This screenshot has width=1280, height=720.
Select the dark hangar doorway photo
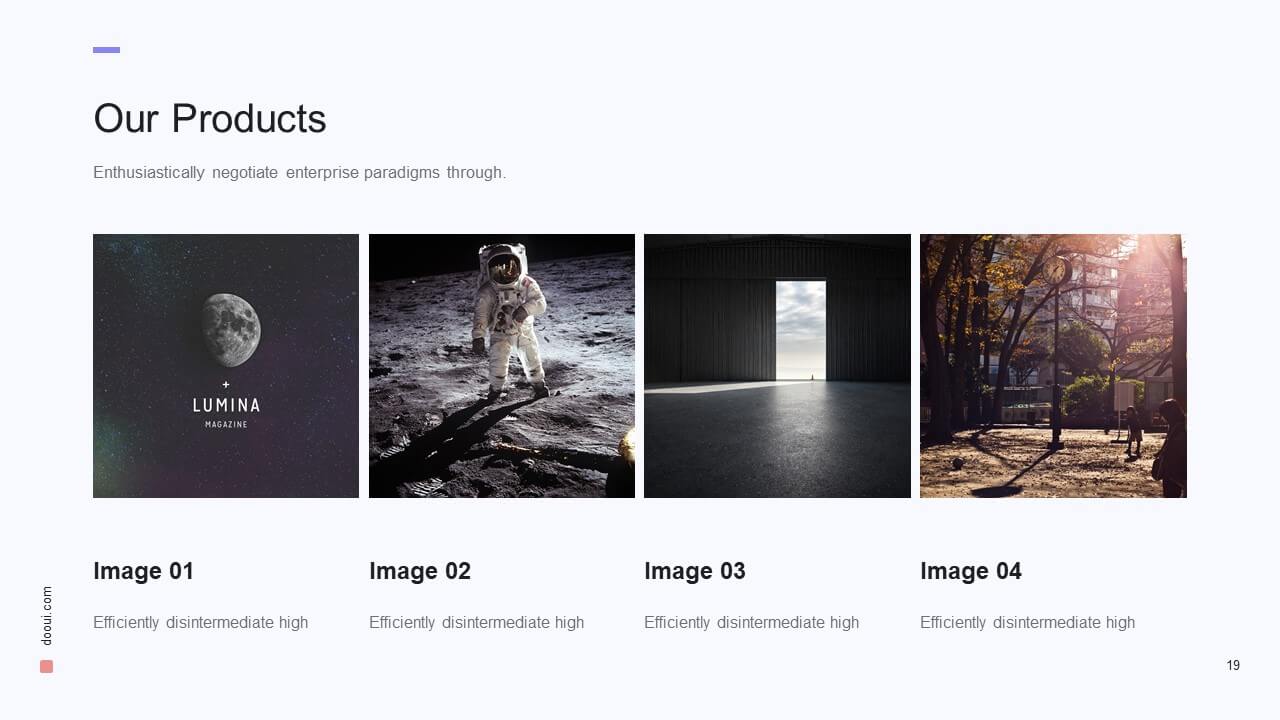click(777, 366)
